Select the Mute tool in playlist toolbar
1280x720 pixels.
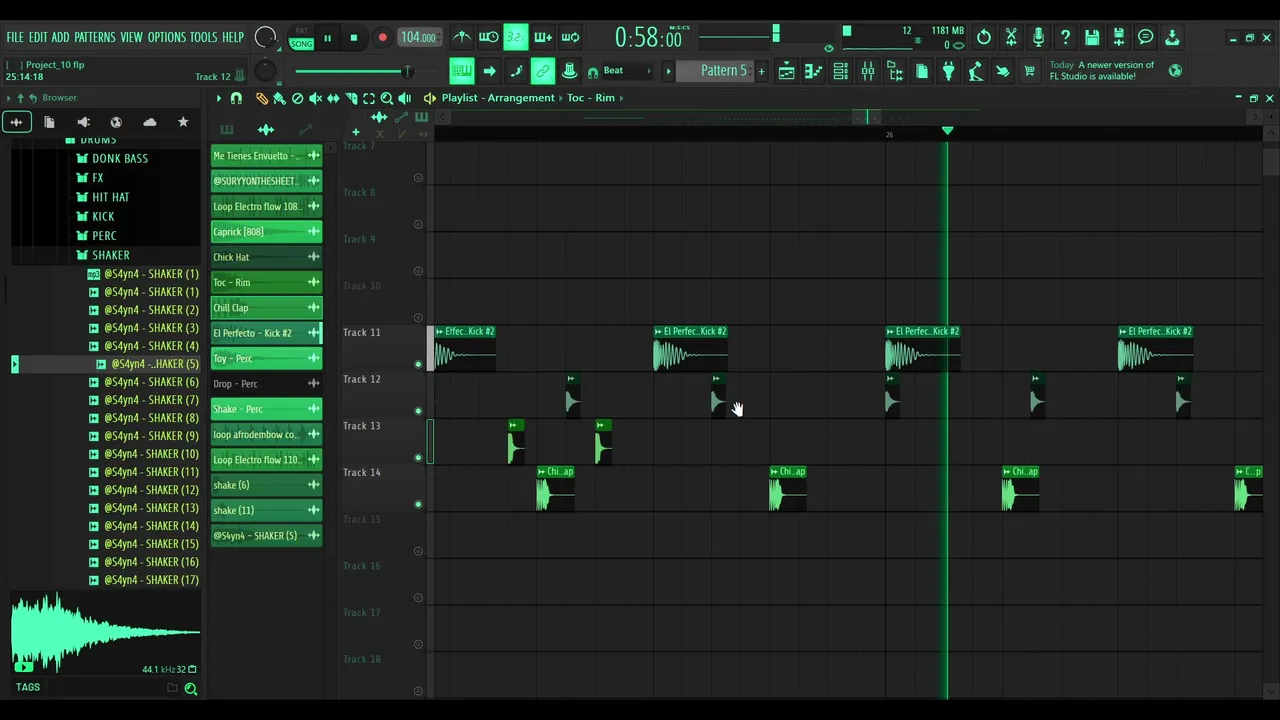[x=315, y=98]
